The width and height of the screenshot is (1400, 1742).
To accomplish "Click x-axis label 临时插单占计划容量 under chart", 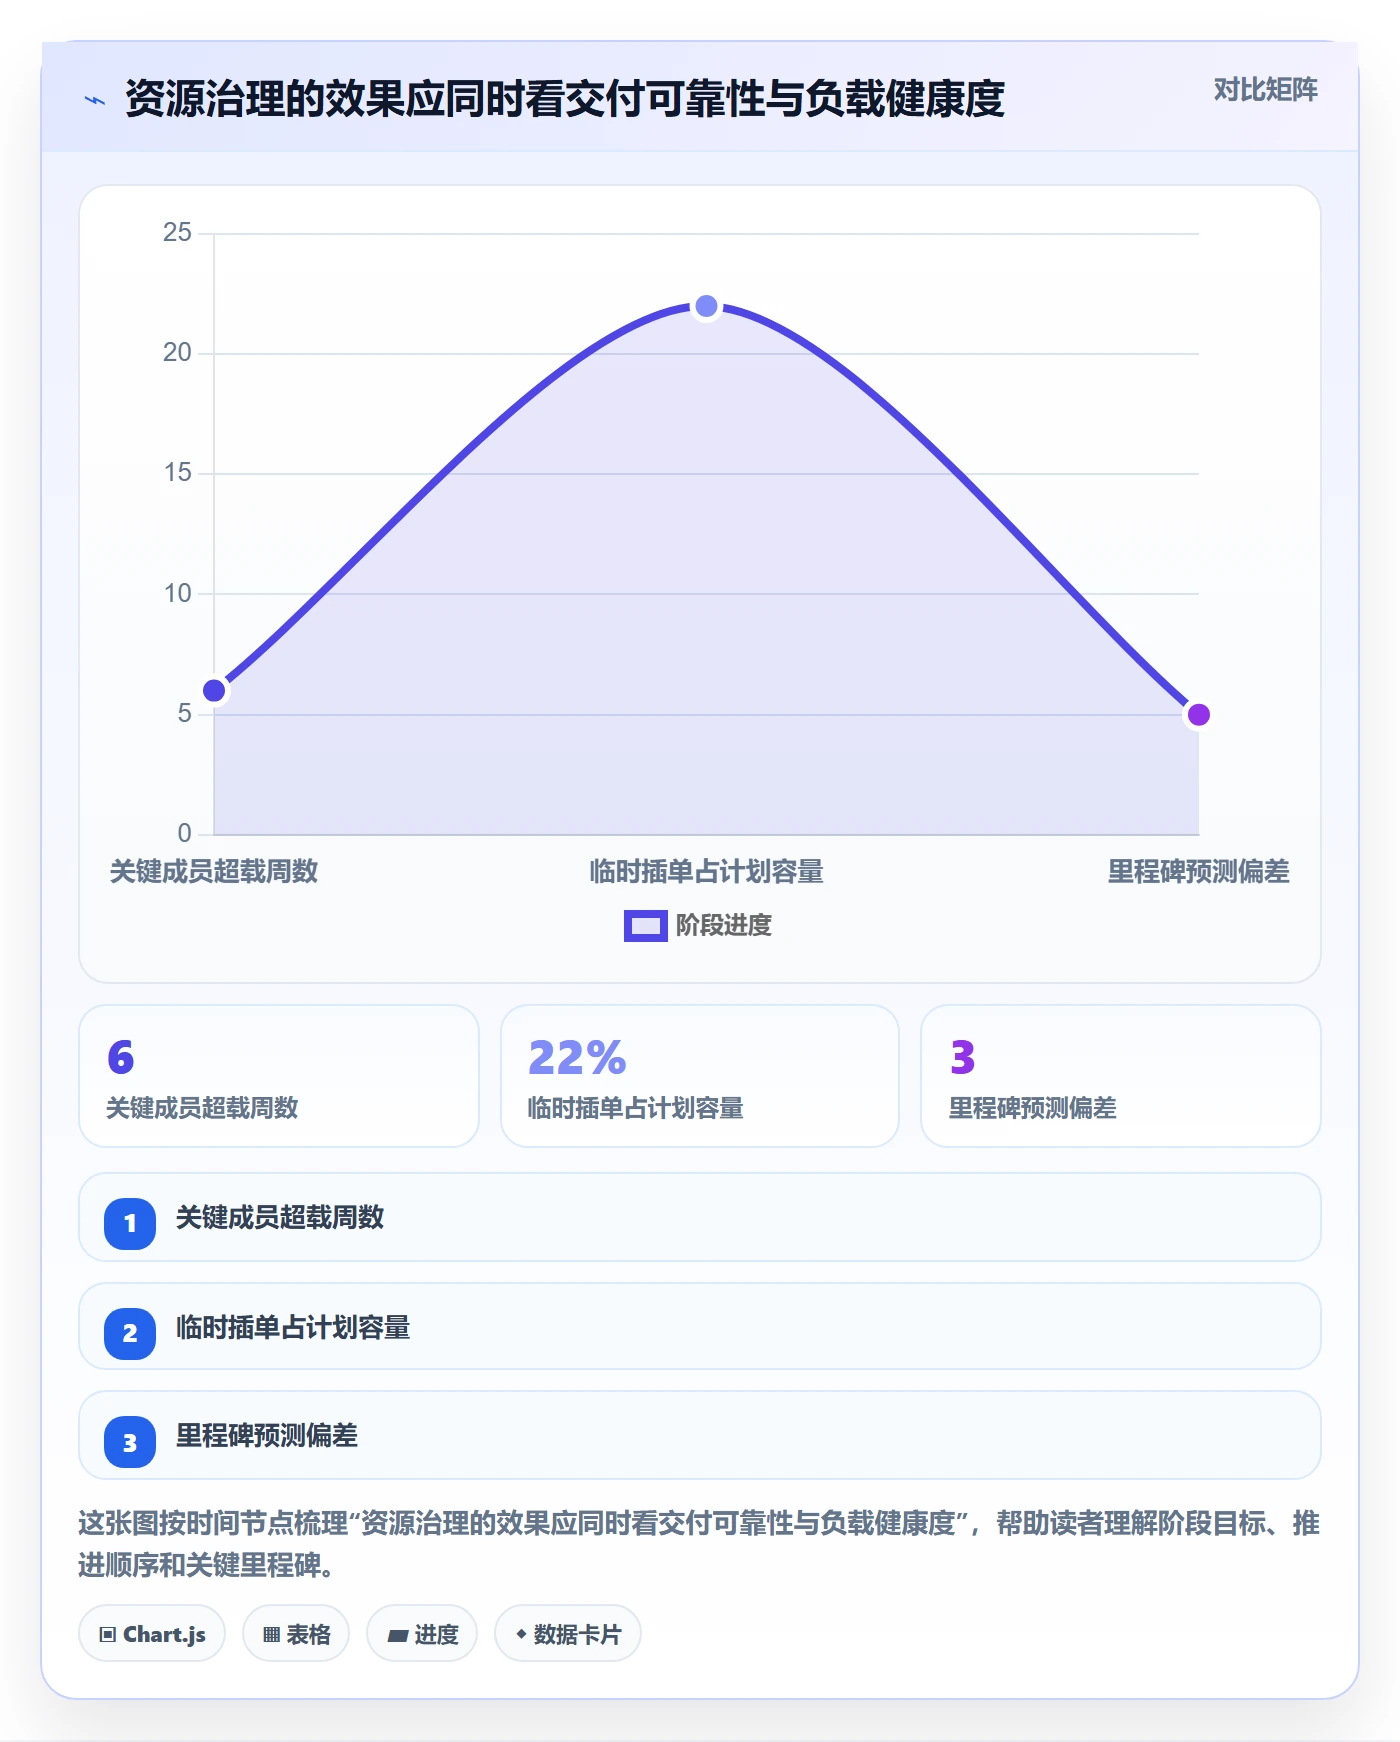I will [x=706, y=872].
